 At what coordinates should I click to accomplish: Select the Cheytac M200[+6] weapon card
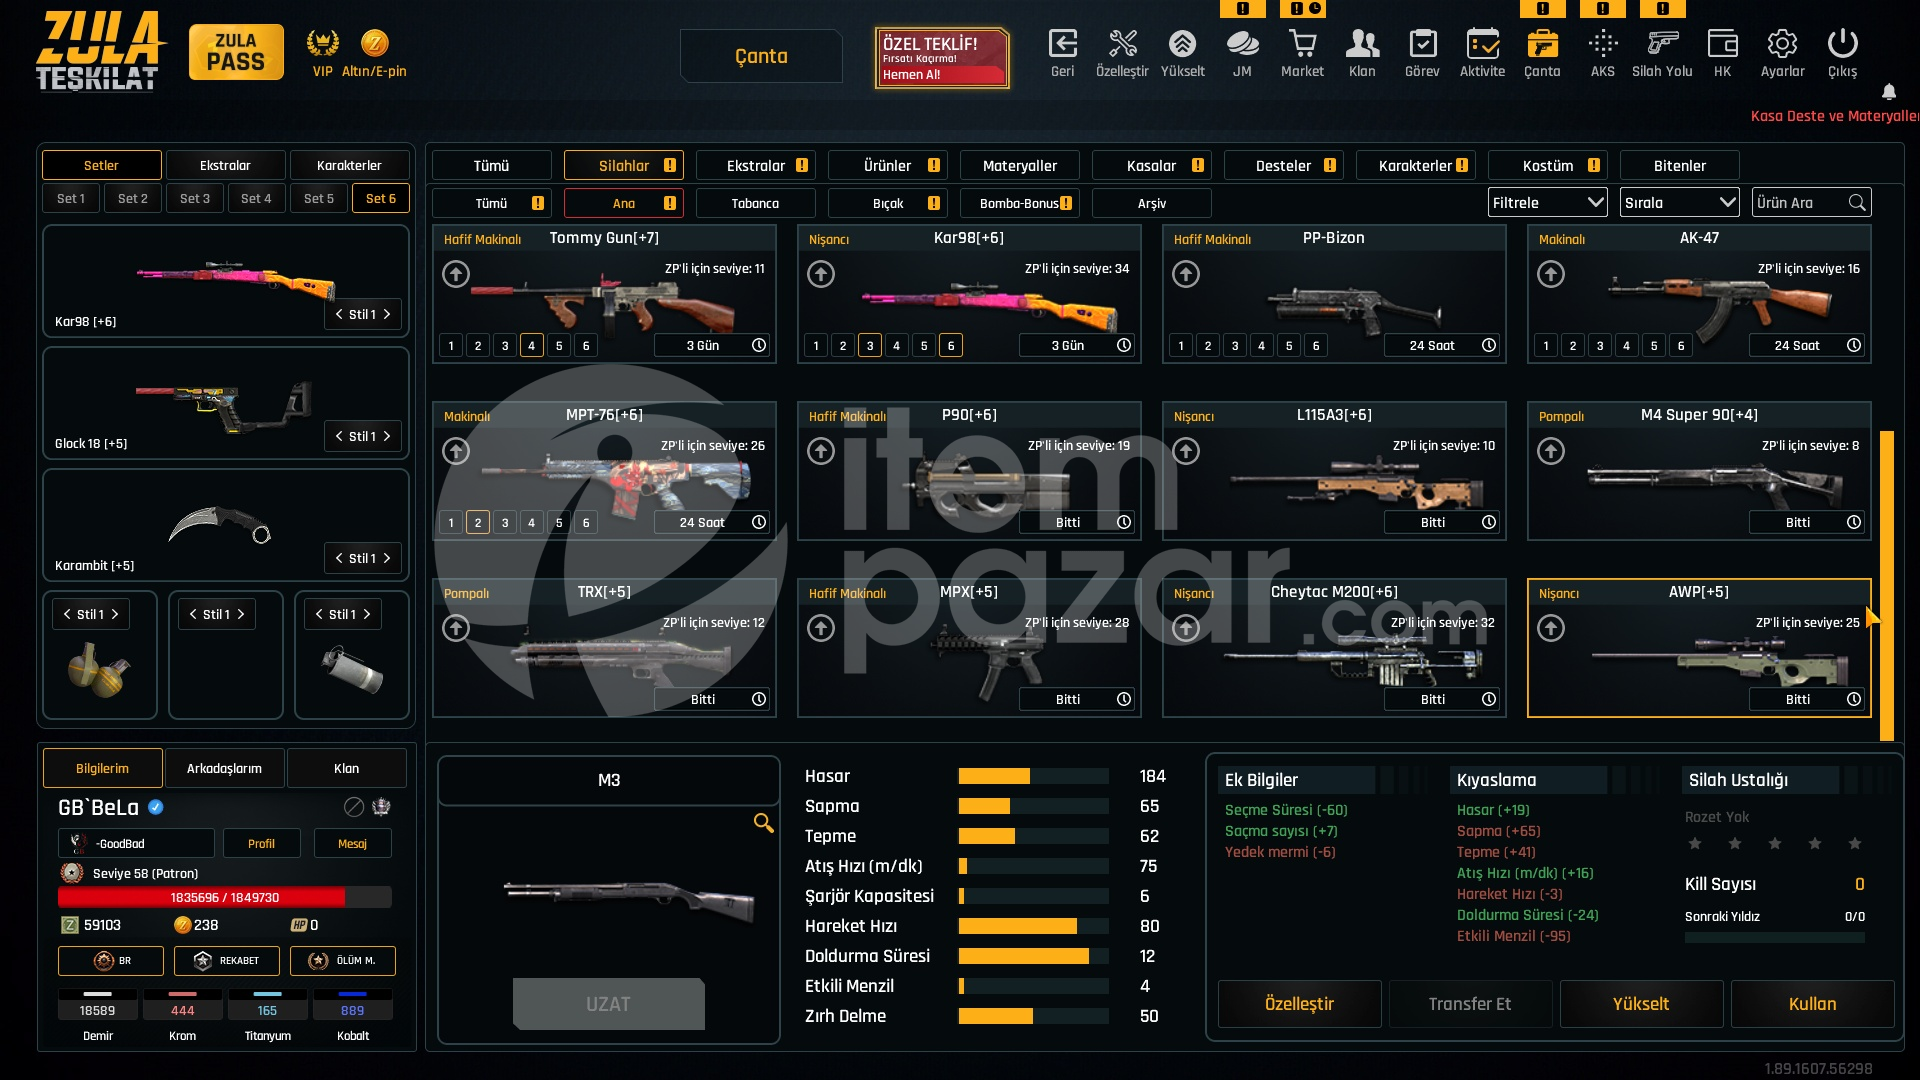1334,647
